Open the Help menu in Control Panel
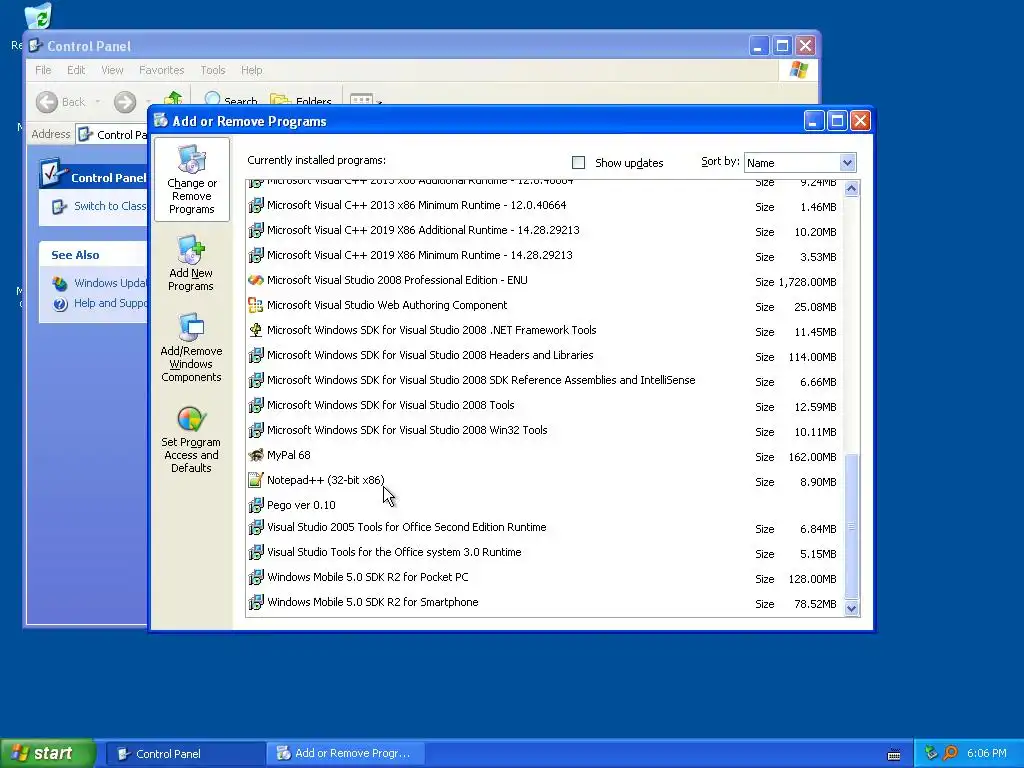The image size is (1024, 768). 251,70
